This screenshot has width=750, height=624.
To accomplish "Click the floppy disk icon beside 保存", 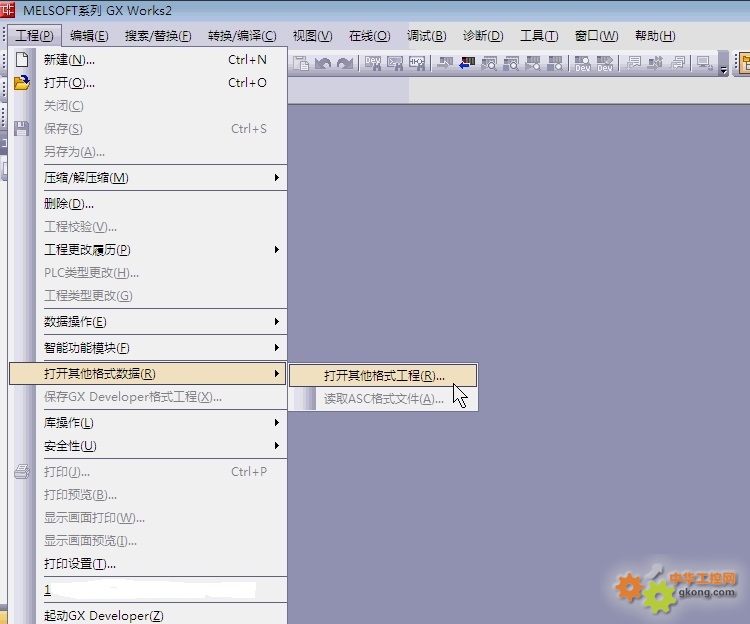I will tap(22, 129).
